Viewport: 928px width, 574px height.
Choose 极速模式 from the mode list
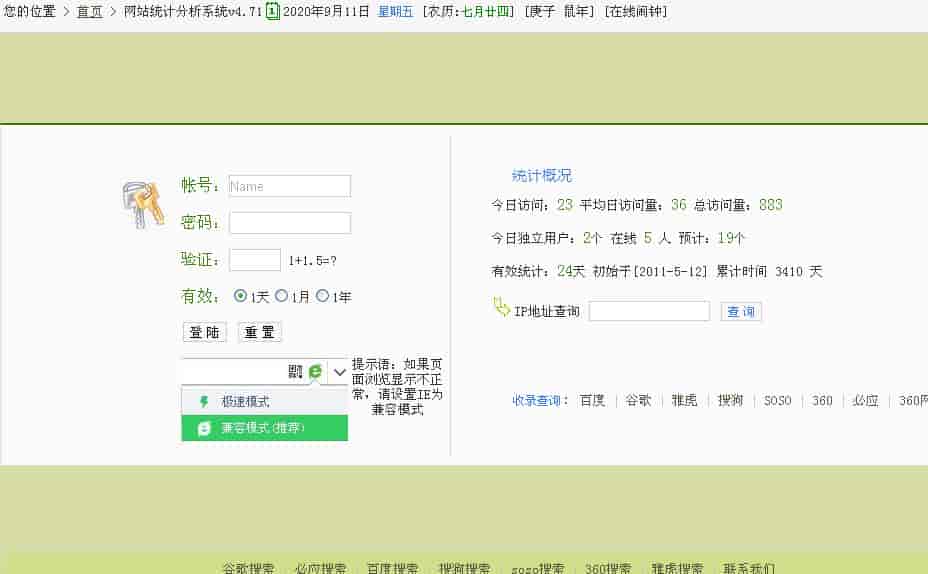coord(265,402)
